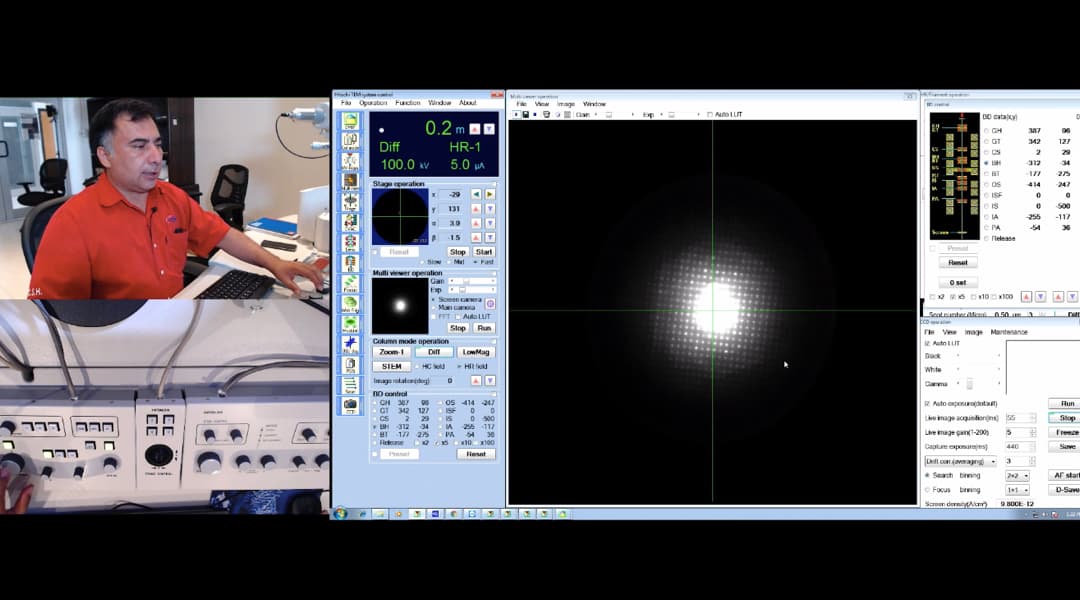Viewport: 1080px width, 600px height.
Task: Enable Auto LUT in the Multi viewer toolbar
Action: pos(710,114)
